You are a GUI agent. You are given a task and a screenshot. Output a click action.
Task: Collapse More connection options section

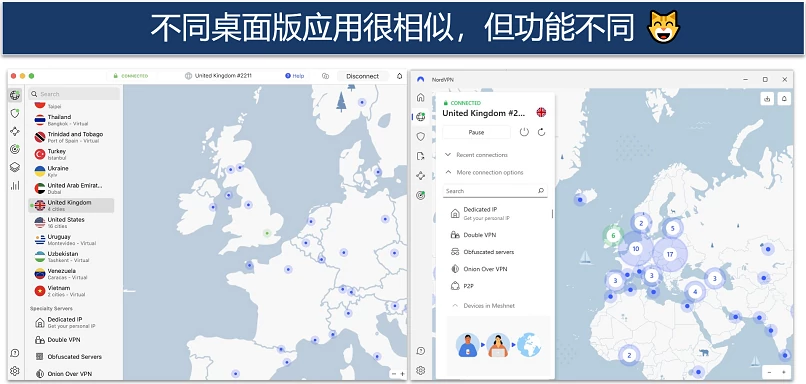click(484, 172)
